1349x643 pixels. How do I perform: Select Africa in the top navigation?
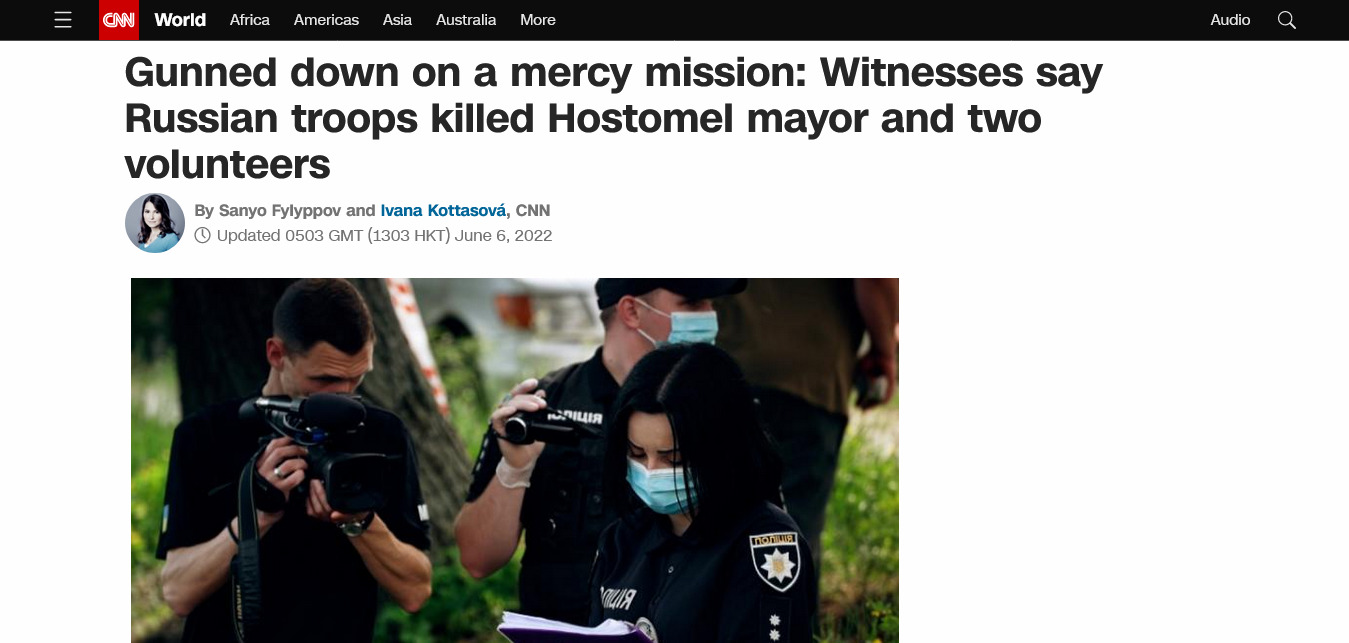[250, 20]
